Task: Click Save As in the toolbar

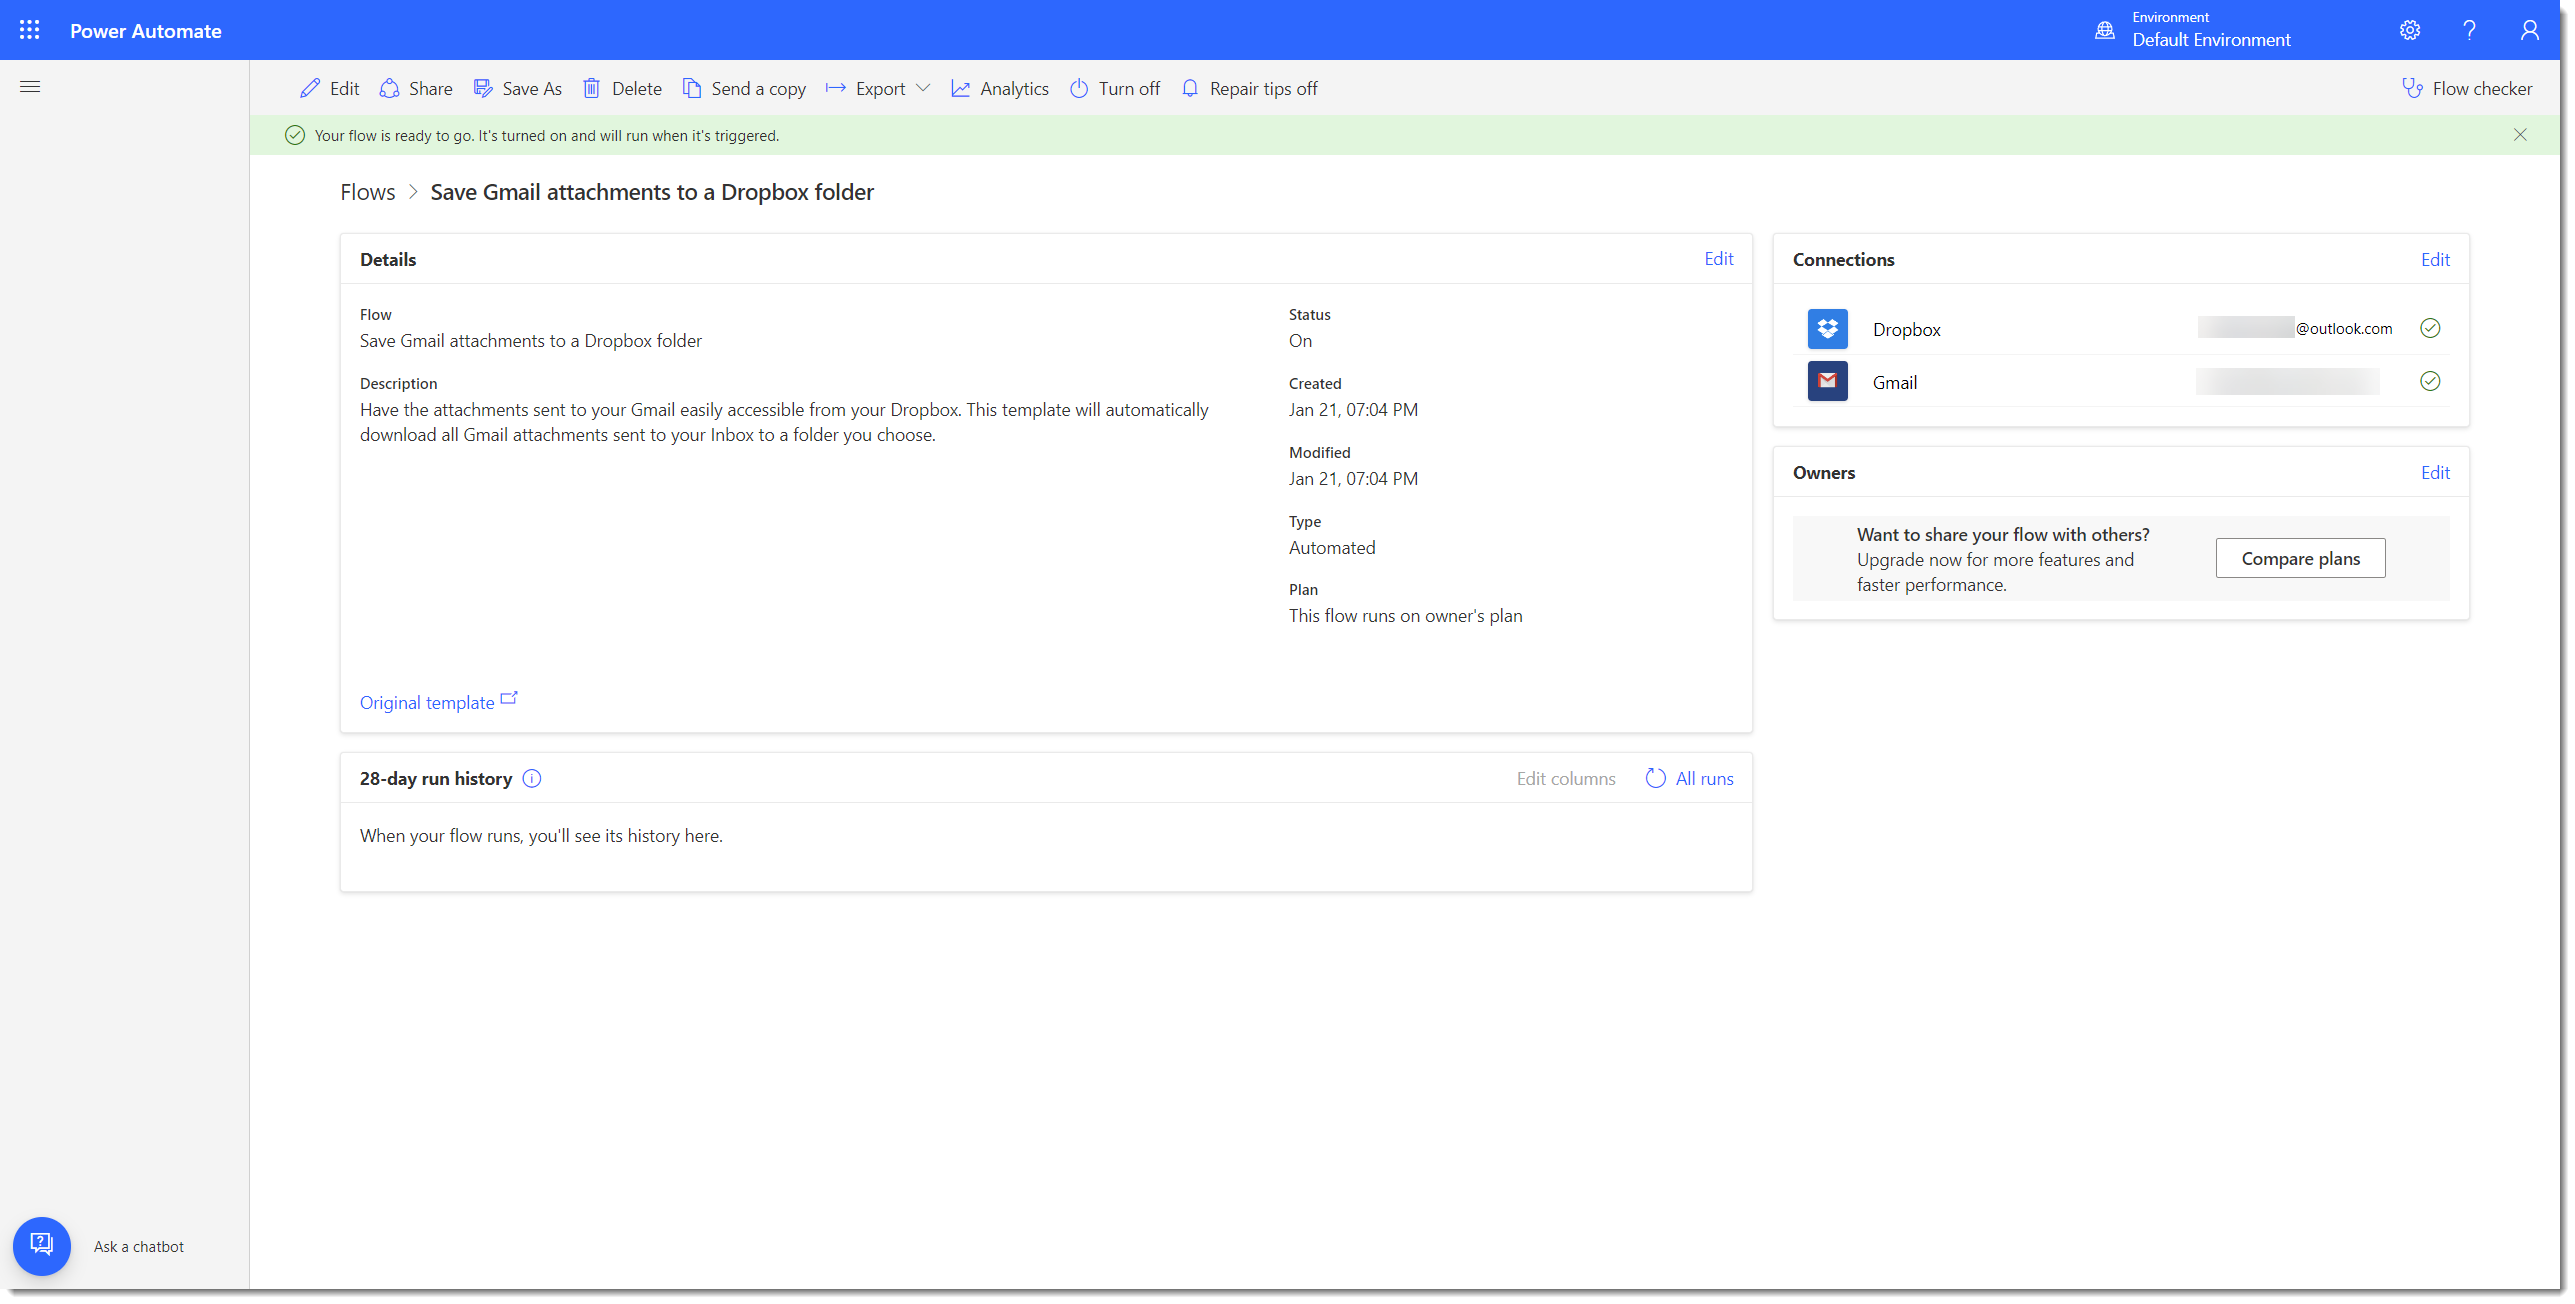Action: (x=517, y=88)
